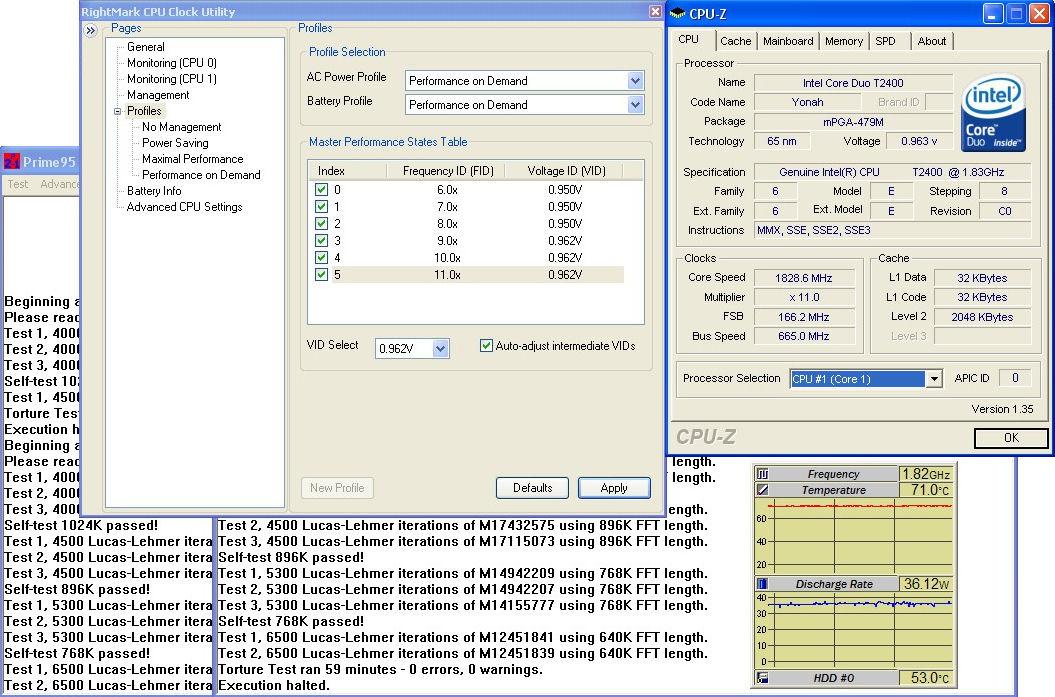Screen dimensions: 1055x697
Task: Uncheck performance state index 0
Action: coord(322,190)
